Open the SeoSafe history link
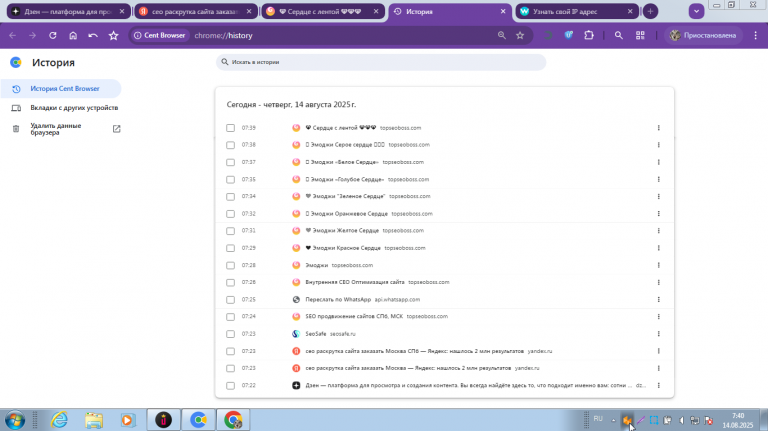 coord(315,334)
